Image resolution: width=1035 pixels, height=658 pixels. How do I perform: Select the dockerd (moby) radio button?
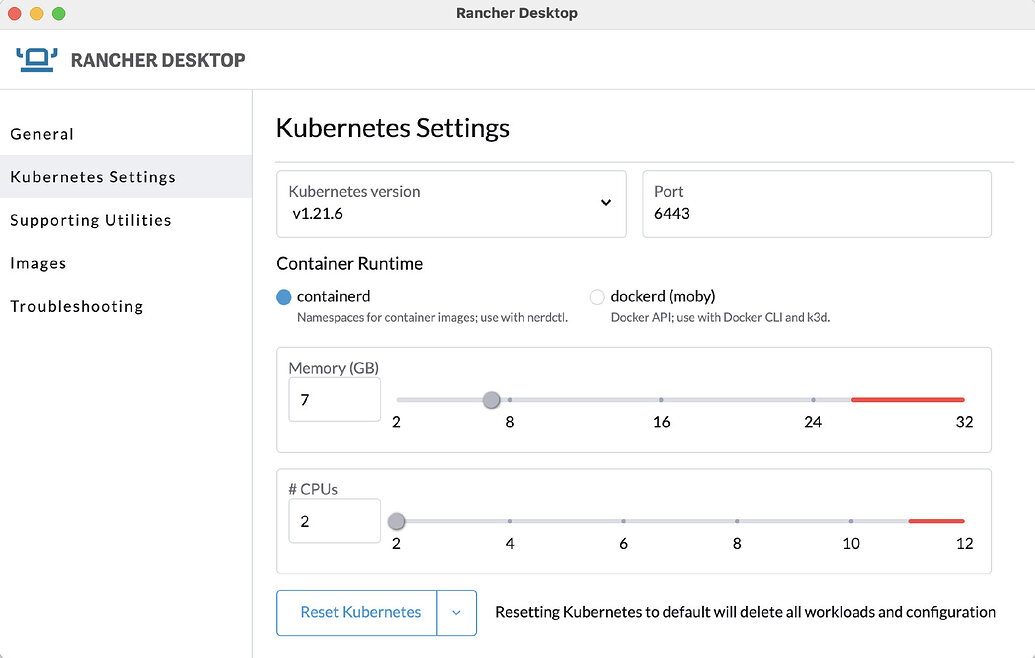coord(597,297)
